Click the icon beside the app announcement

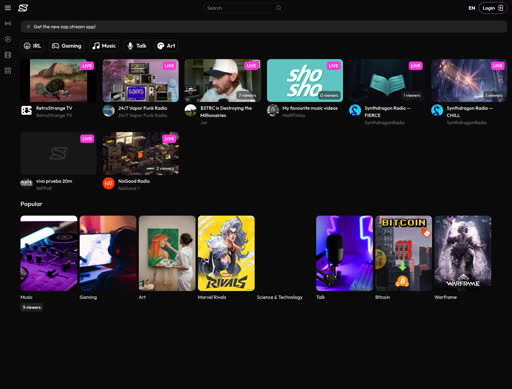tap(28, 27)
